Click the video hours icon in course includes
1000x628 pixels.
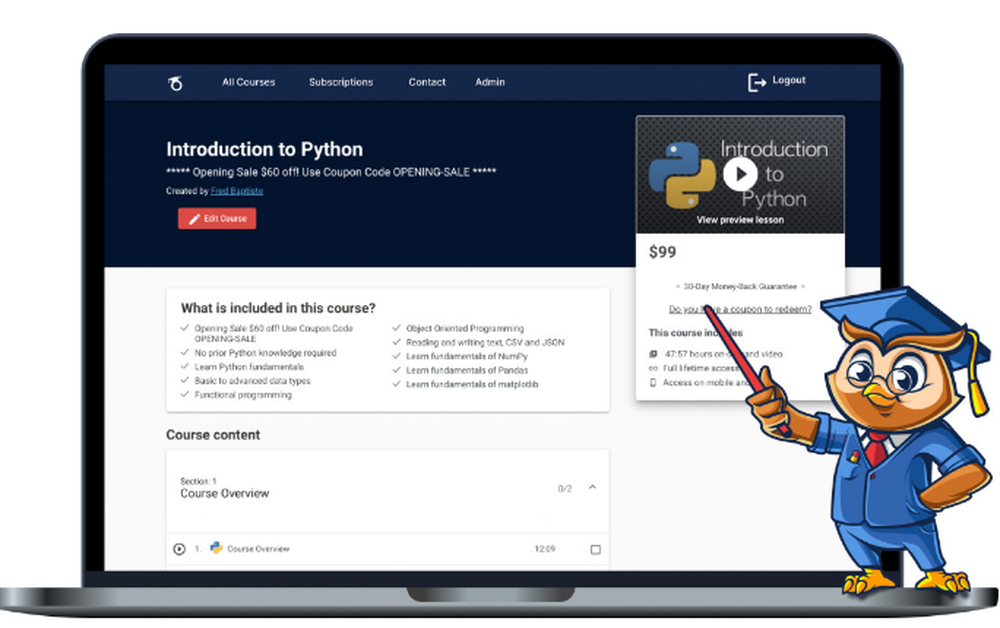[653, 354]
